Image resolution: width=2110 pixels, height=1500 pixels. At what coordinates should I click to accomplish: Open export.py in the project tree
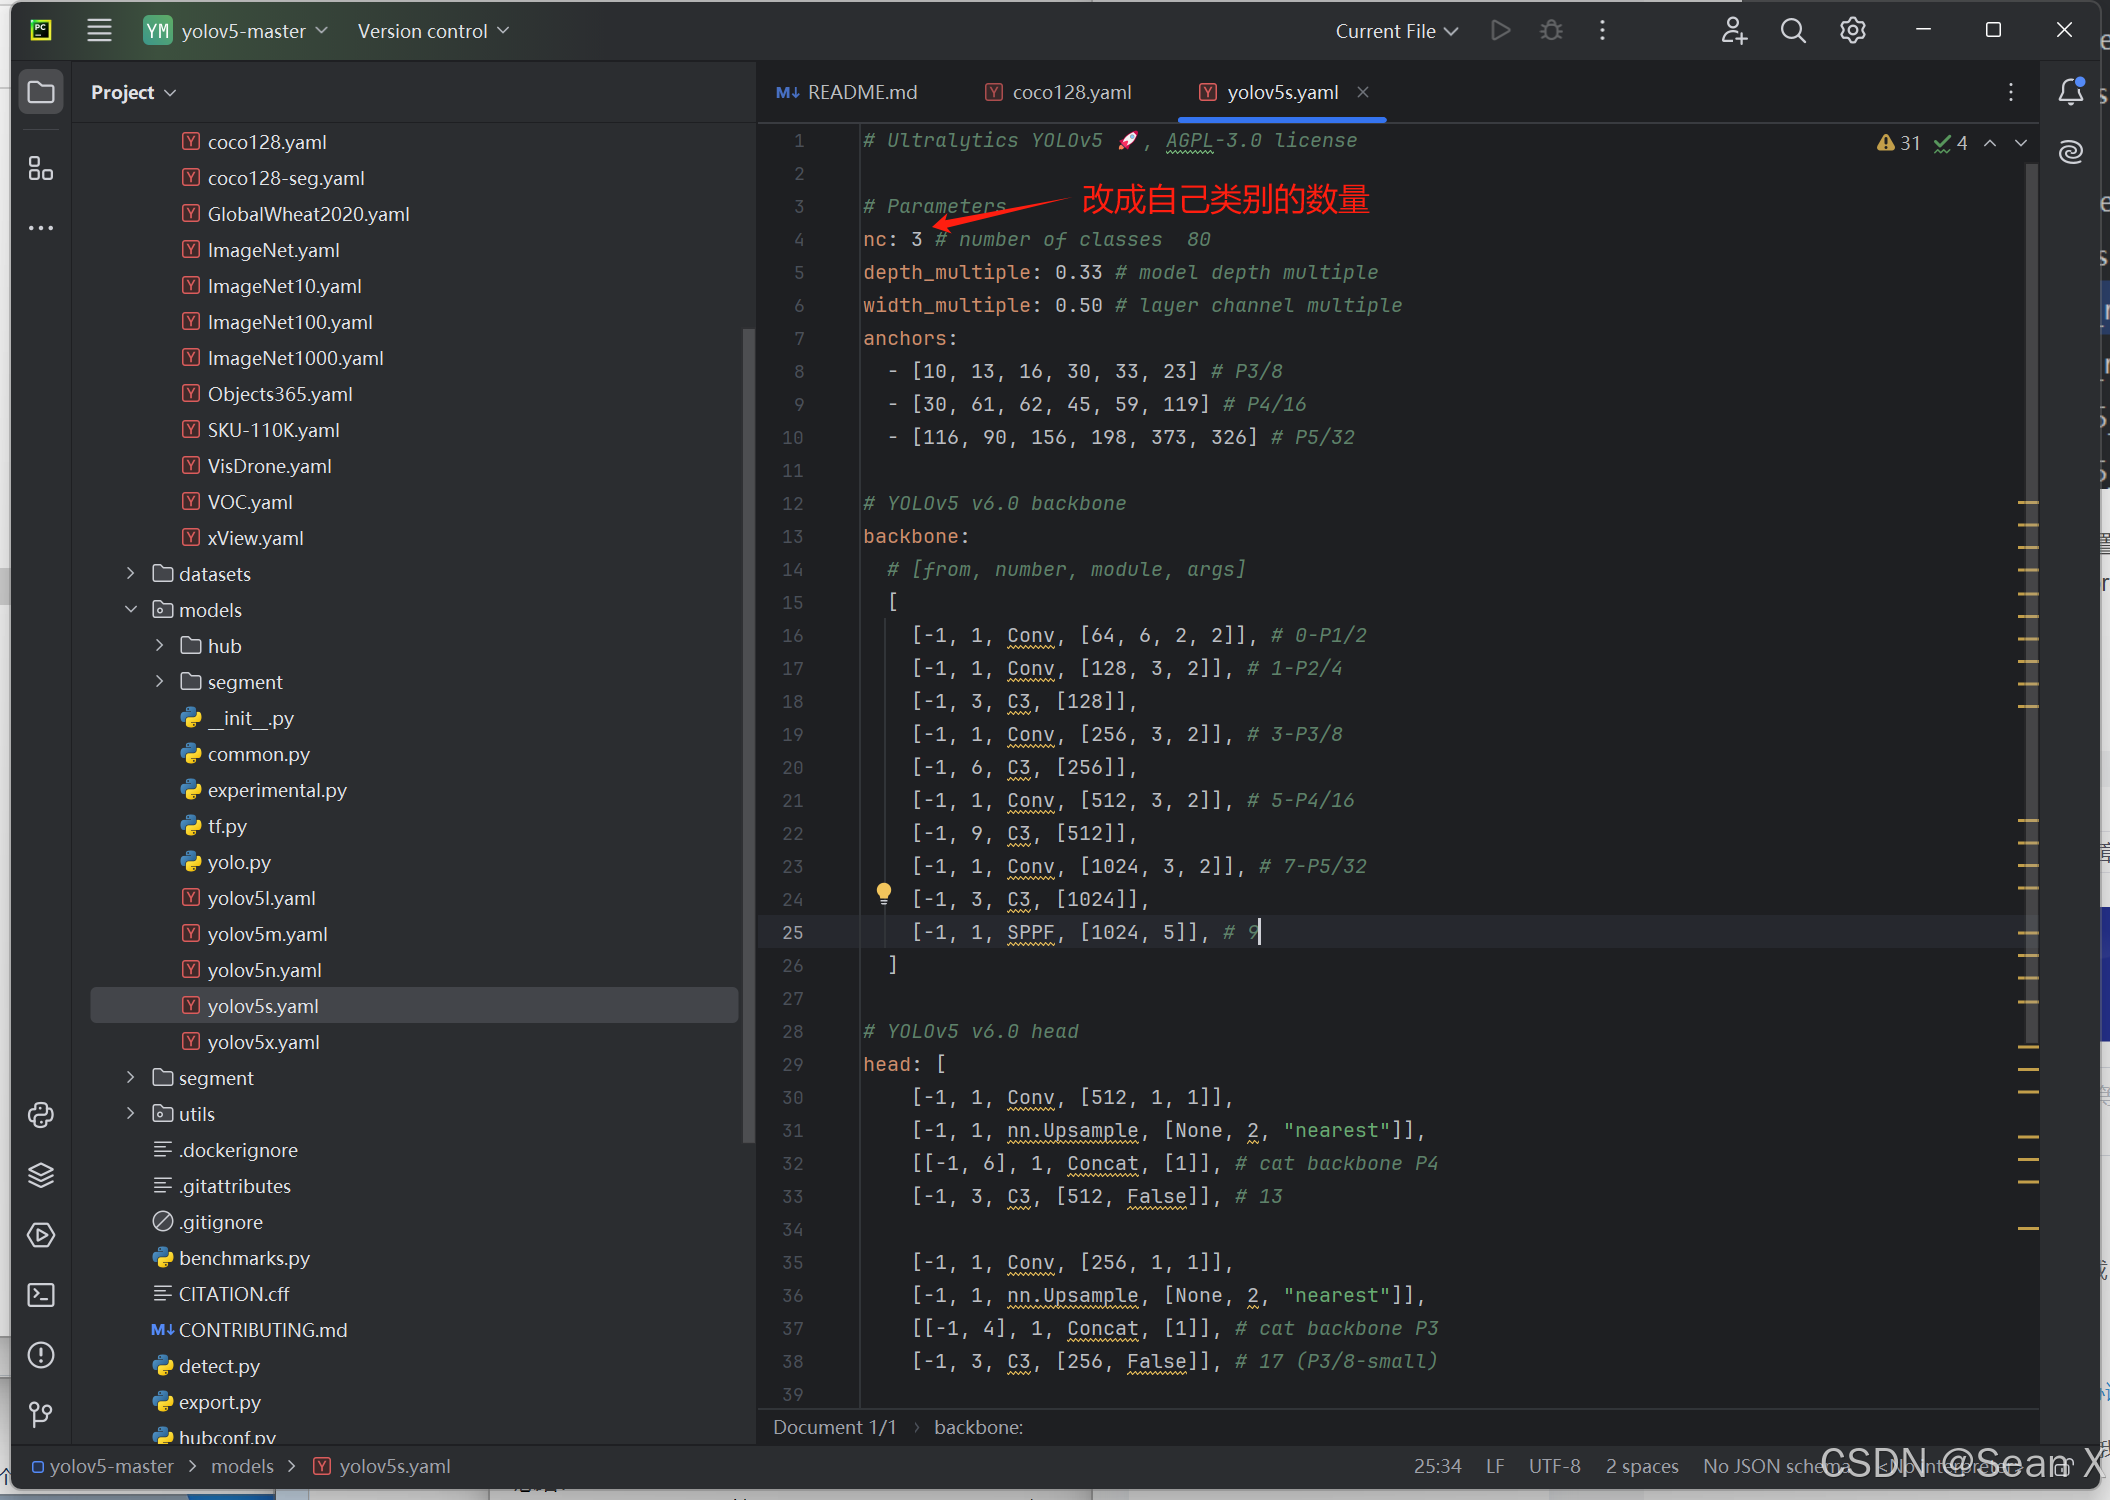coord(220,1402)
